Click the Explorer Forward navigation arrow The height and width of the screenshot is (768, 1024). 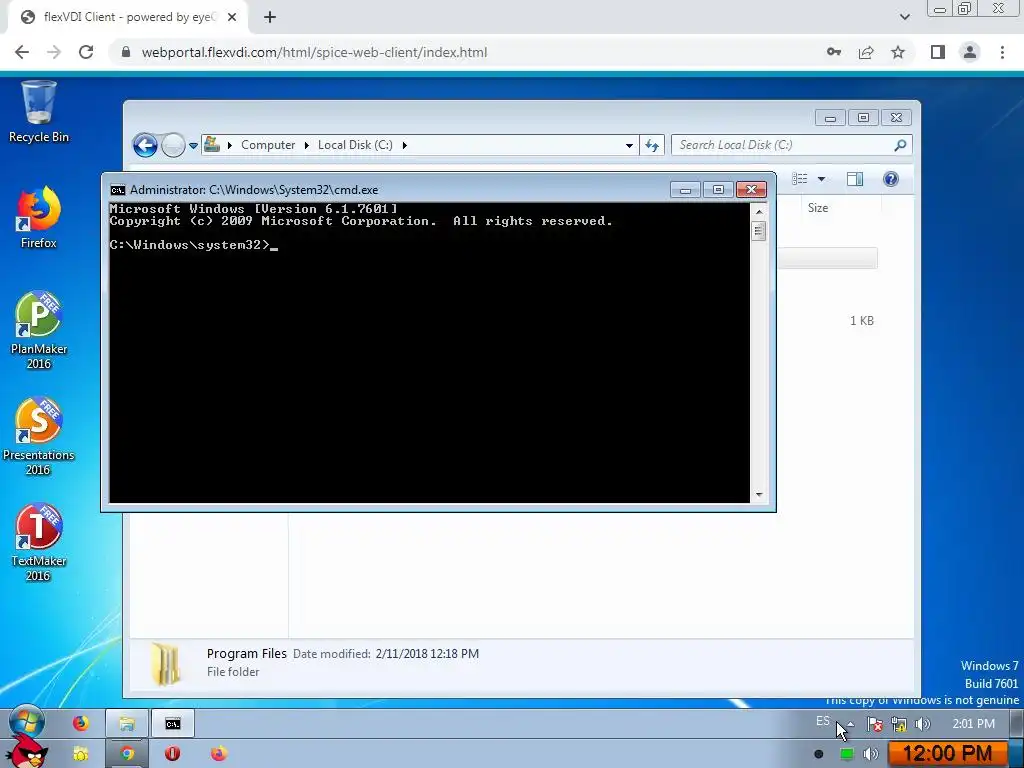pos(173,145)
